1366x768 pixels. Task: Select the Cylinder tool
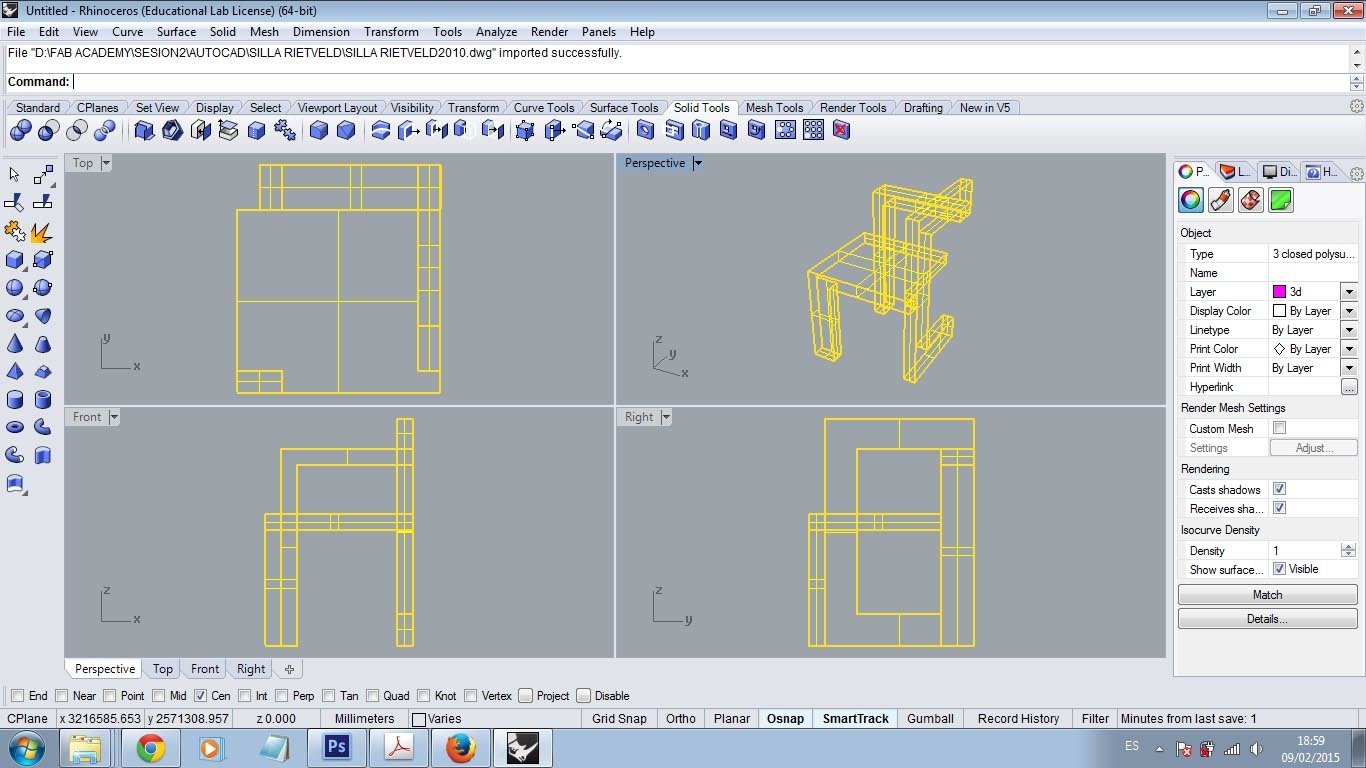[15, 400]
